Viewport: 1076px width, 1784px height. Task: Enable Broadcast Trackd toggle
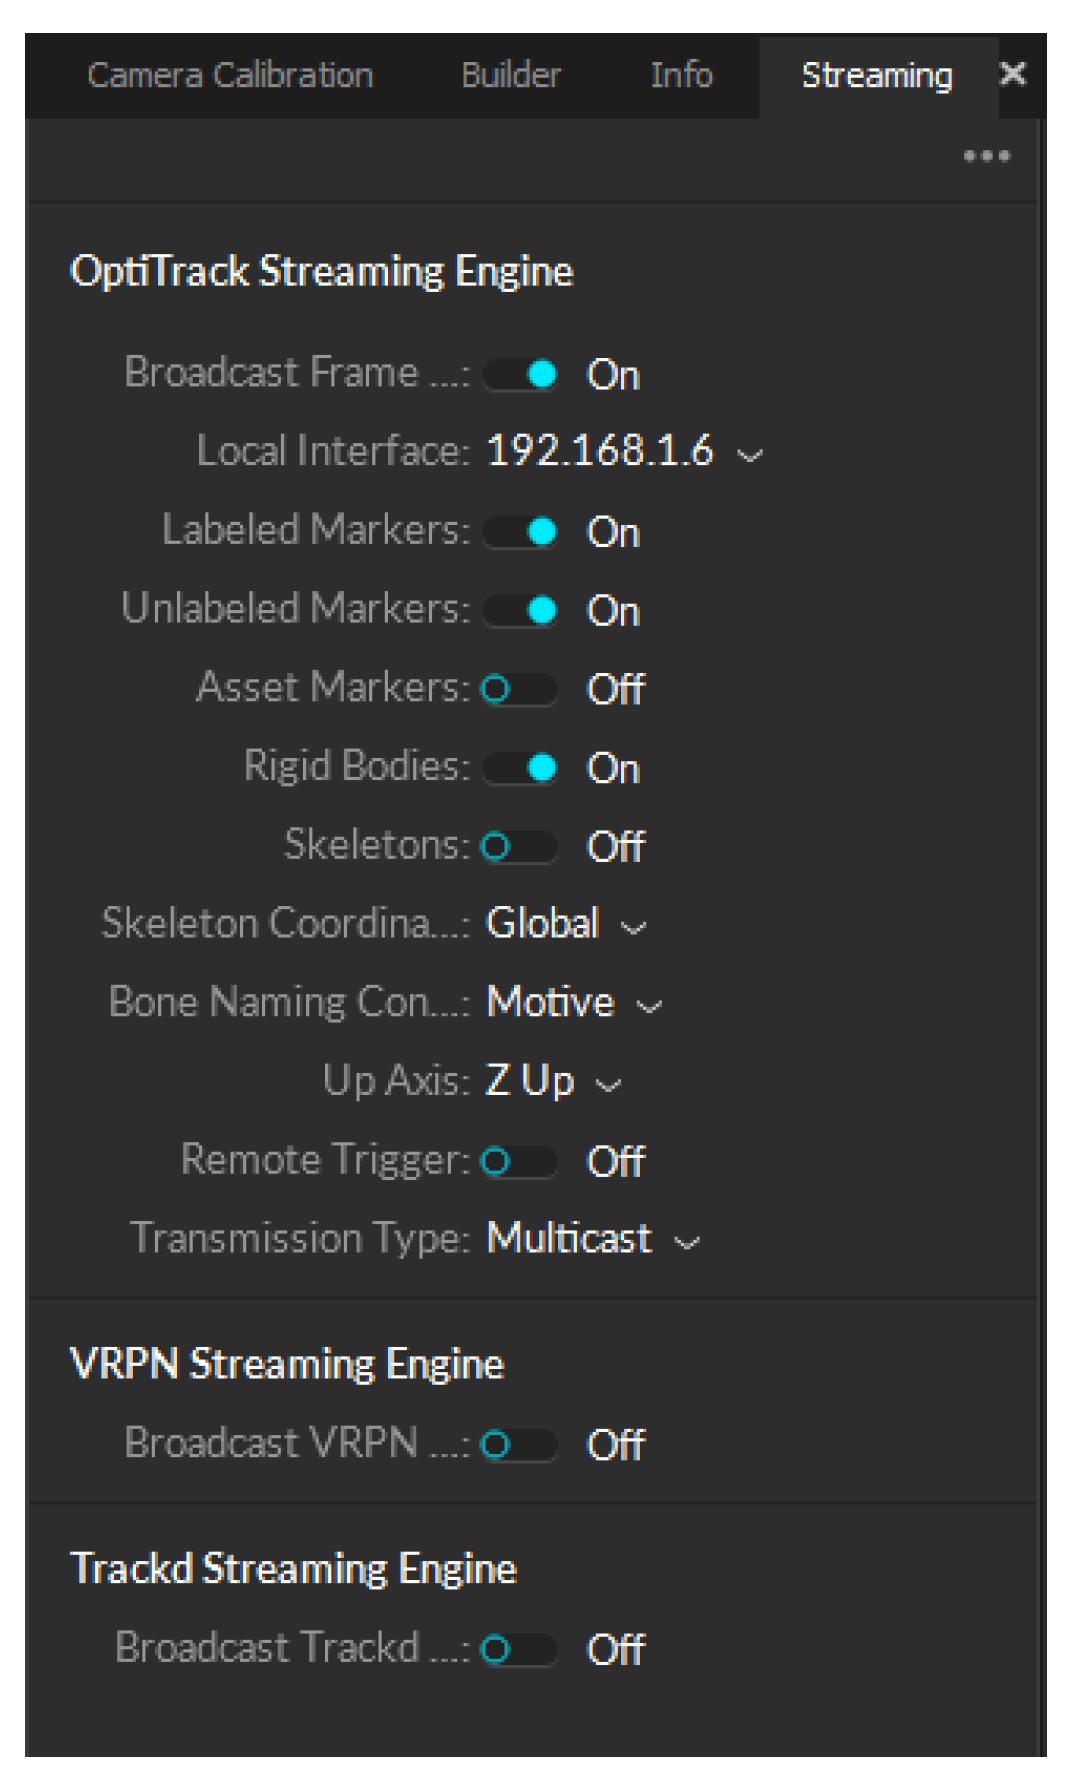pos(519,1649)
